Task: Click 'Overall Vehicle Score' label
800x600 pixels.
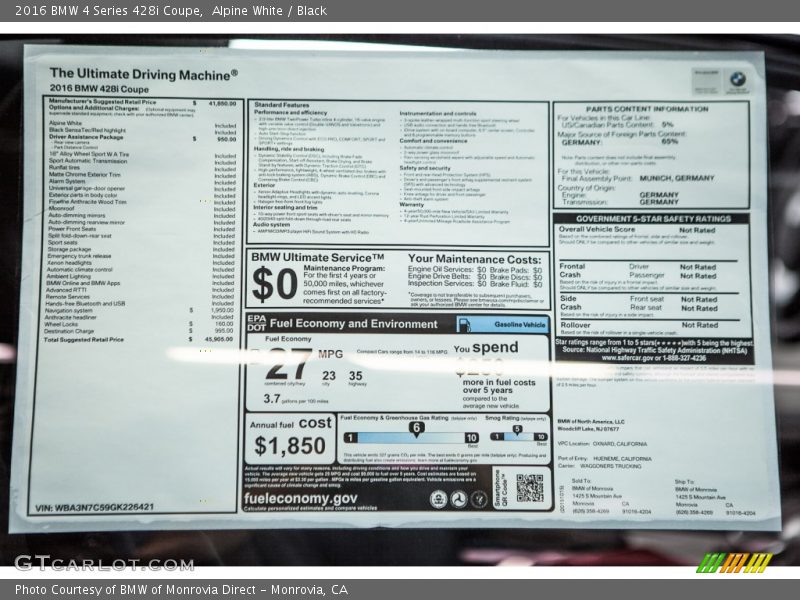Action: pyautogui.click(x=596, y=230)
